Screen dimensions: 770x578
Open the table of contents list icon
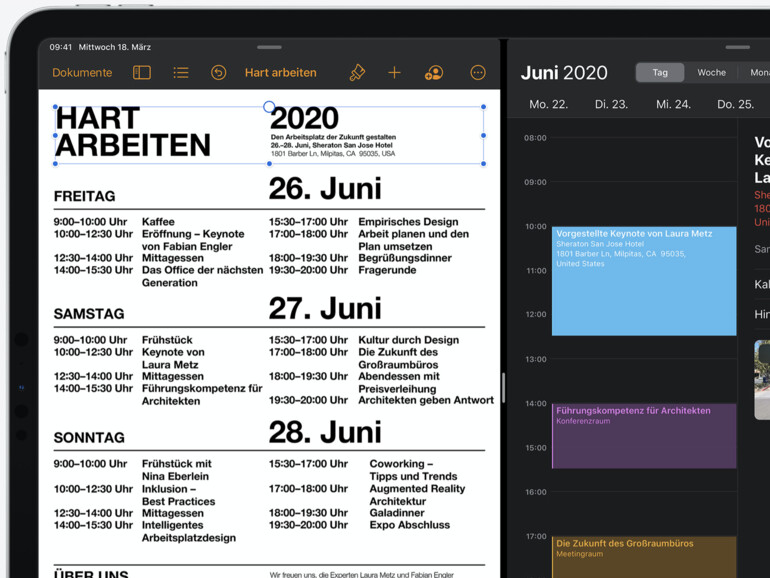(x=181, y=73)
